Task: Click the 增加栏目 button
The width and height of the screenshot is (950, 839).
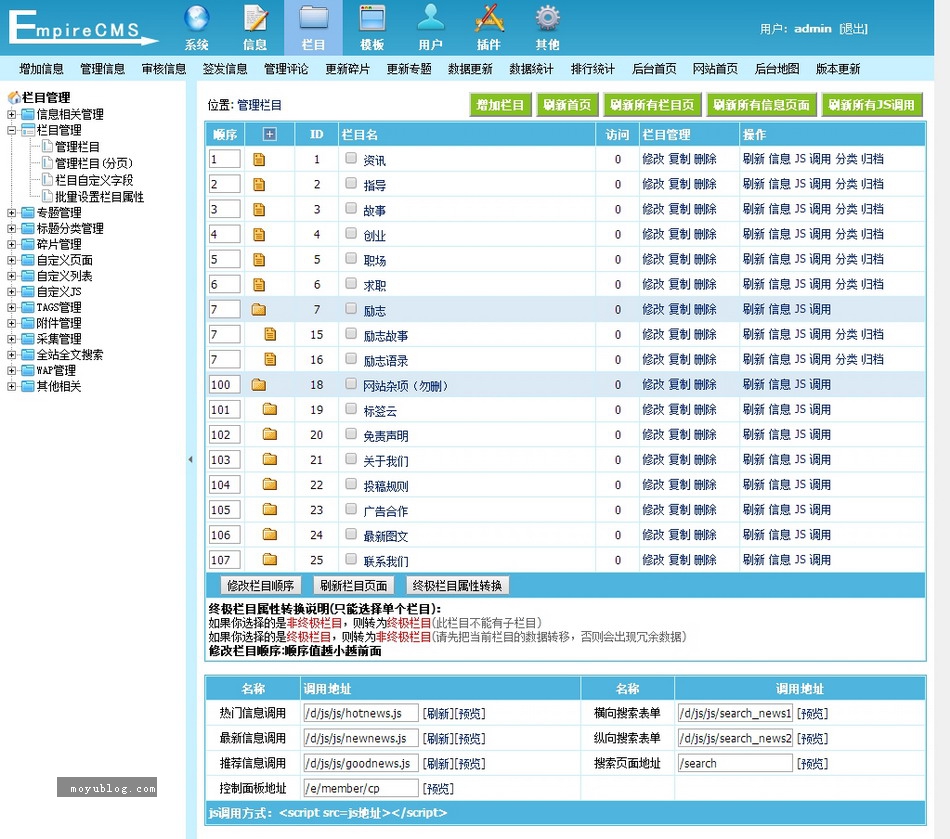Action: (500, 105)
